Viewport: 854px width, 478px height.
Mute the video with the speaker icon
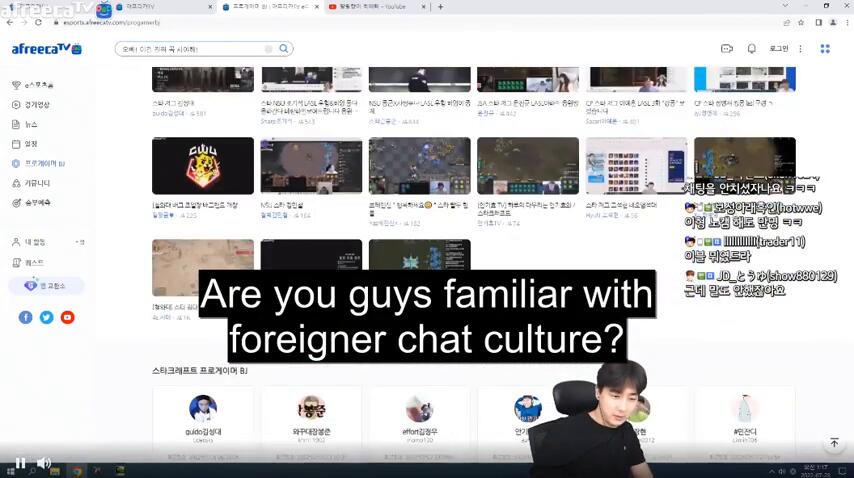(44, 463)
